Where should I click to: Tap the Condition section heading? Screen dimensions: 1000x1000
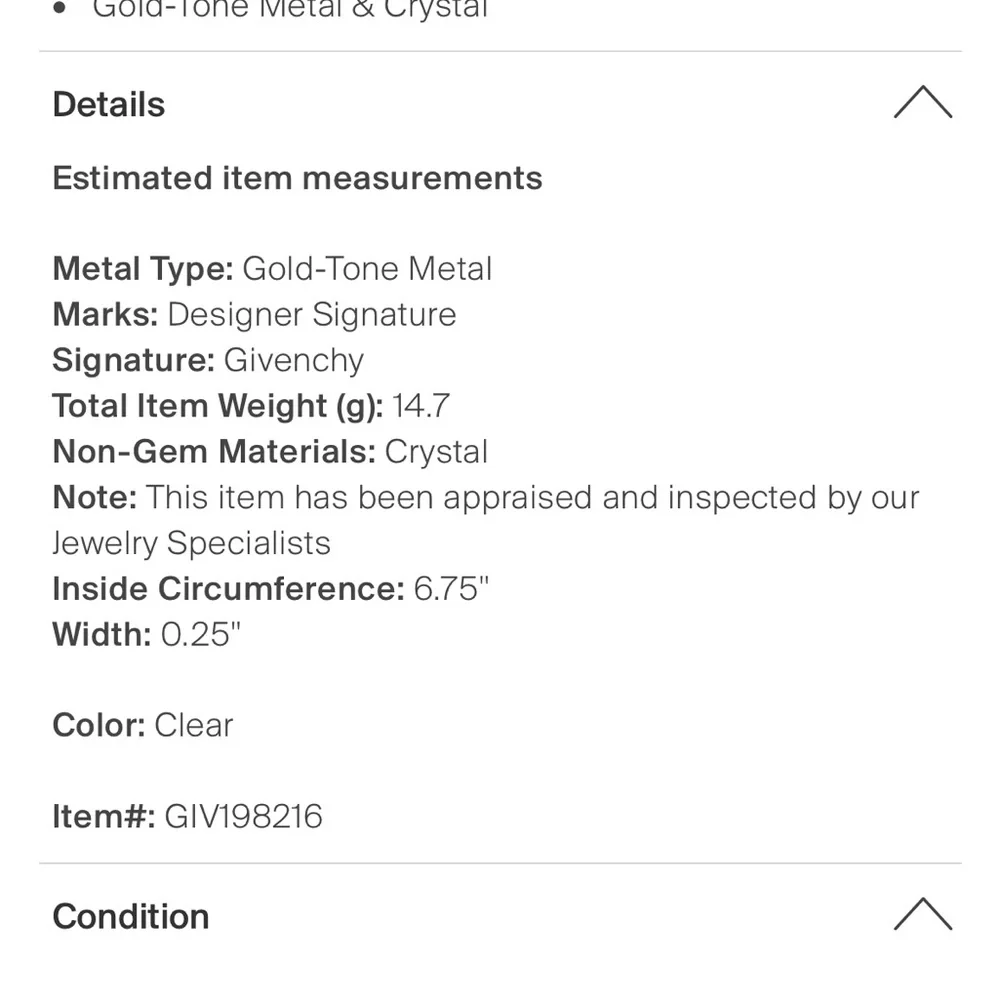(131, 916)
